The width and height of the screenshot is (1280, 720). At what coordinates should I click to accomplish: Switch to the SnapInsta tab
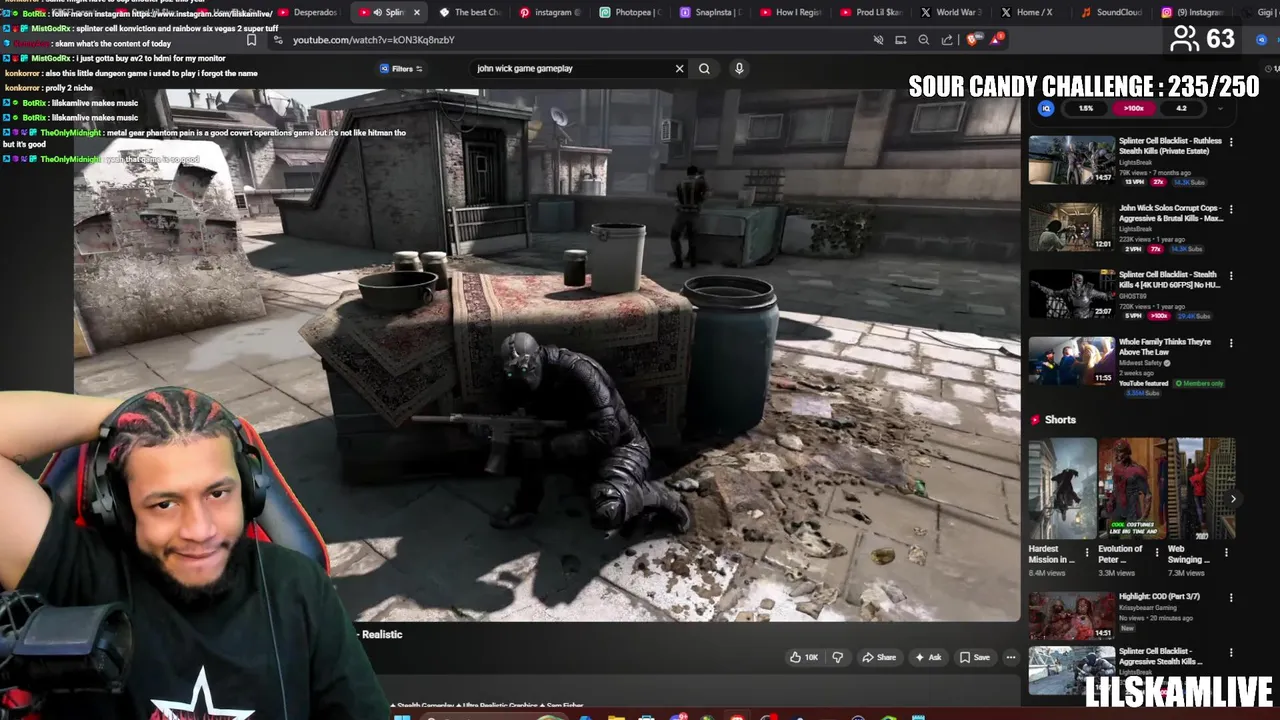click(710, 12)
